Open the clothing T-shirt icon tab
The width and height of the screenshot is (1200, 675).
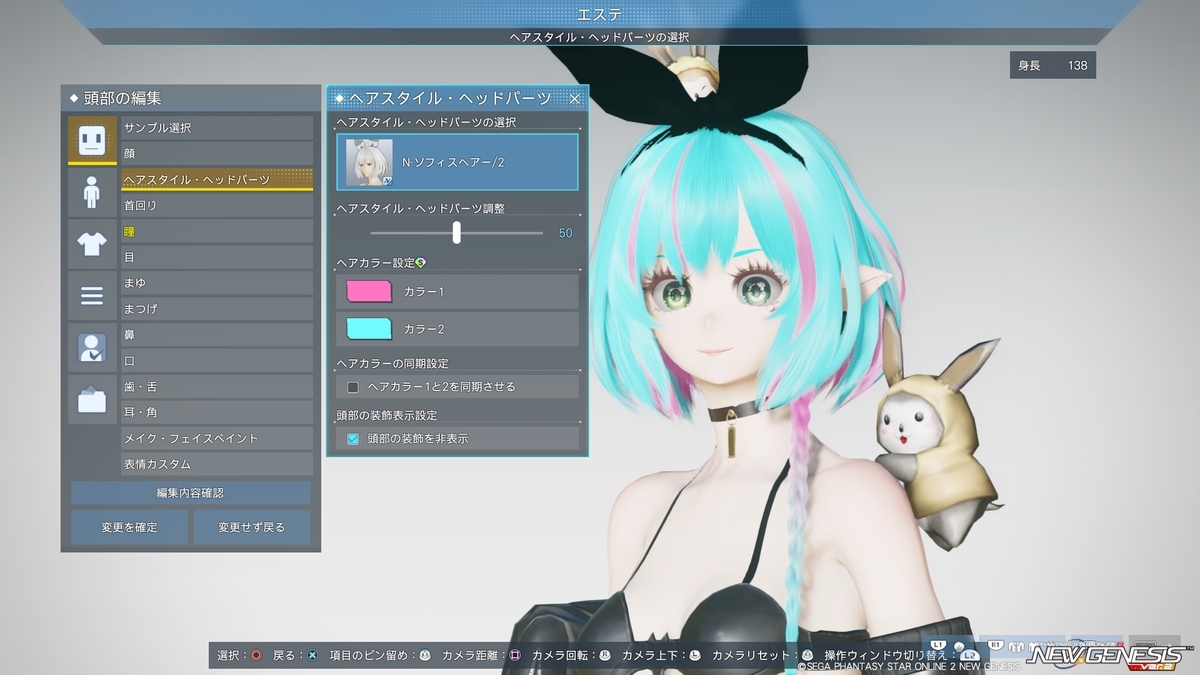(x=92, y=244)
